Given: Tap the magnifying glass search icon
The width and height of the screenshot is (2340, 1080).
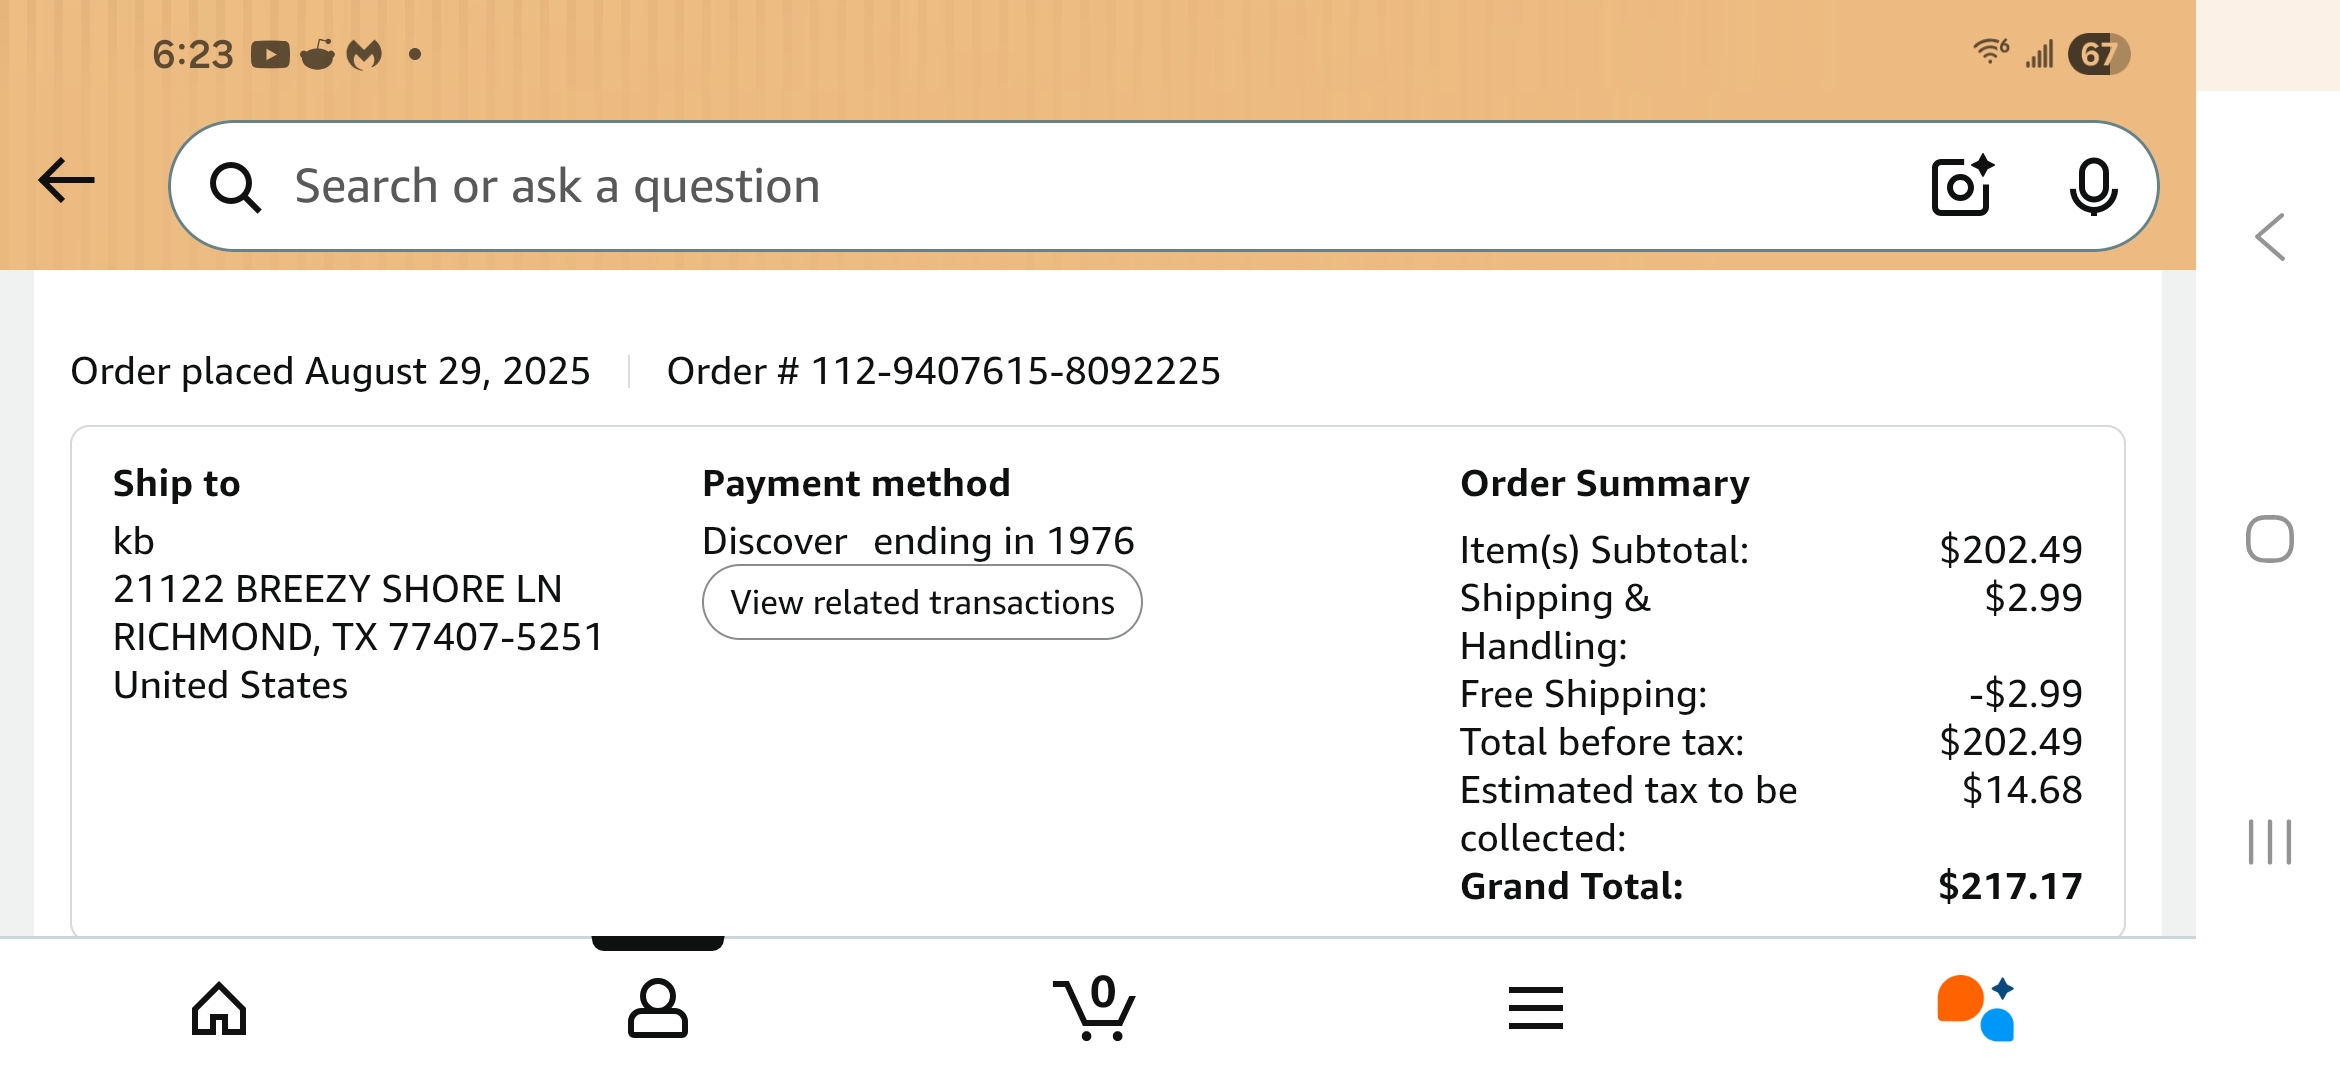Looking at the screenshot, I should click(235, 187).
